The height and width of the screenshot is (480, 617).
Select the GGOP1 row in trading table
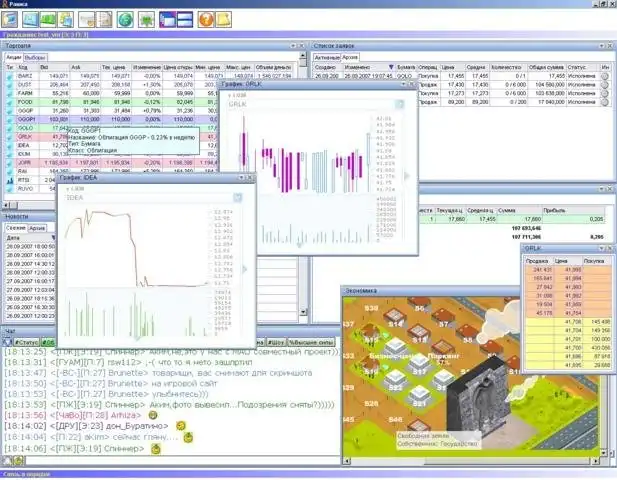[x=110, y=119]
